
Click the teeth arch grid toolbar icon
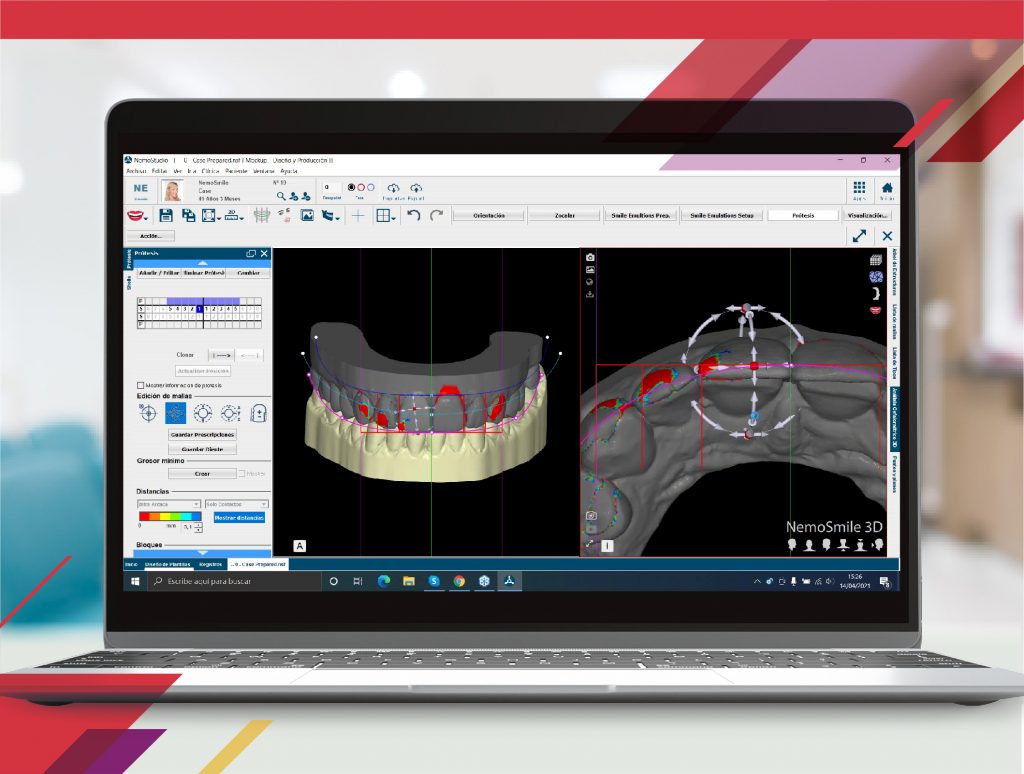coord(261,215)
